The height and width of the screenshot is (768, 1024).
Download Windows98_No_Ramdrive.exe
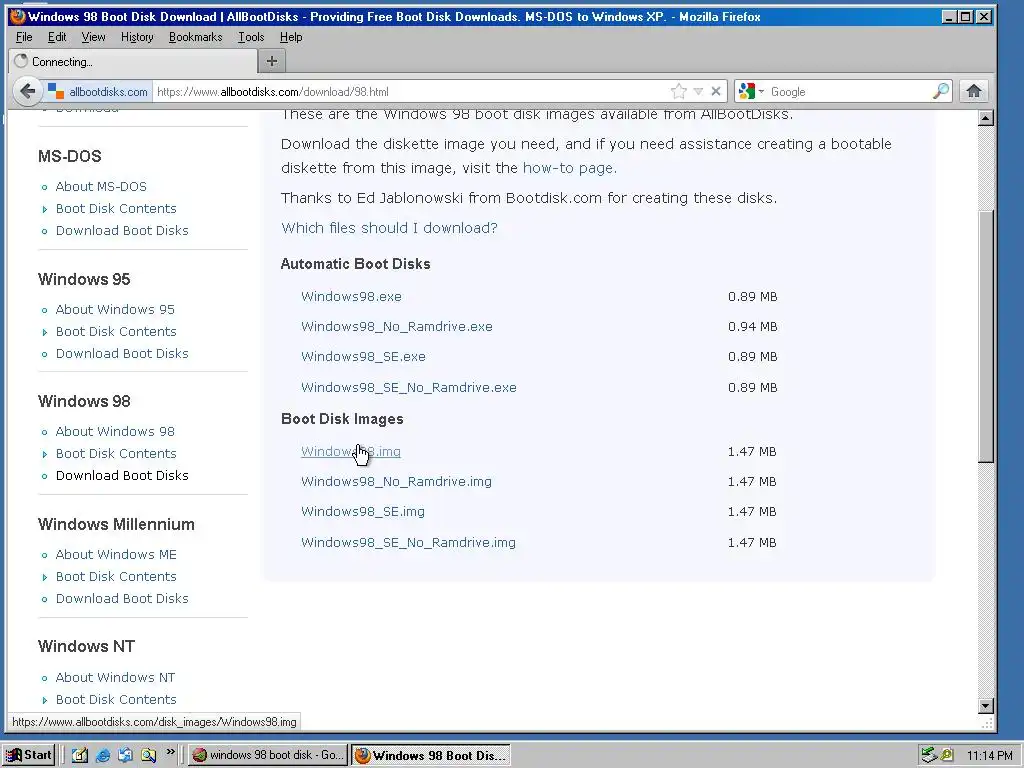click(396, 327)
